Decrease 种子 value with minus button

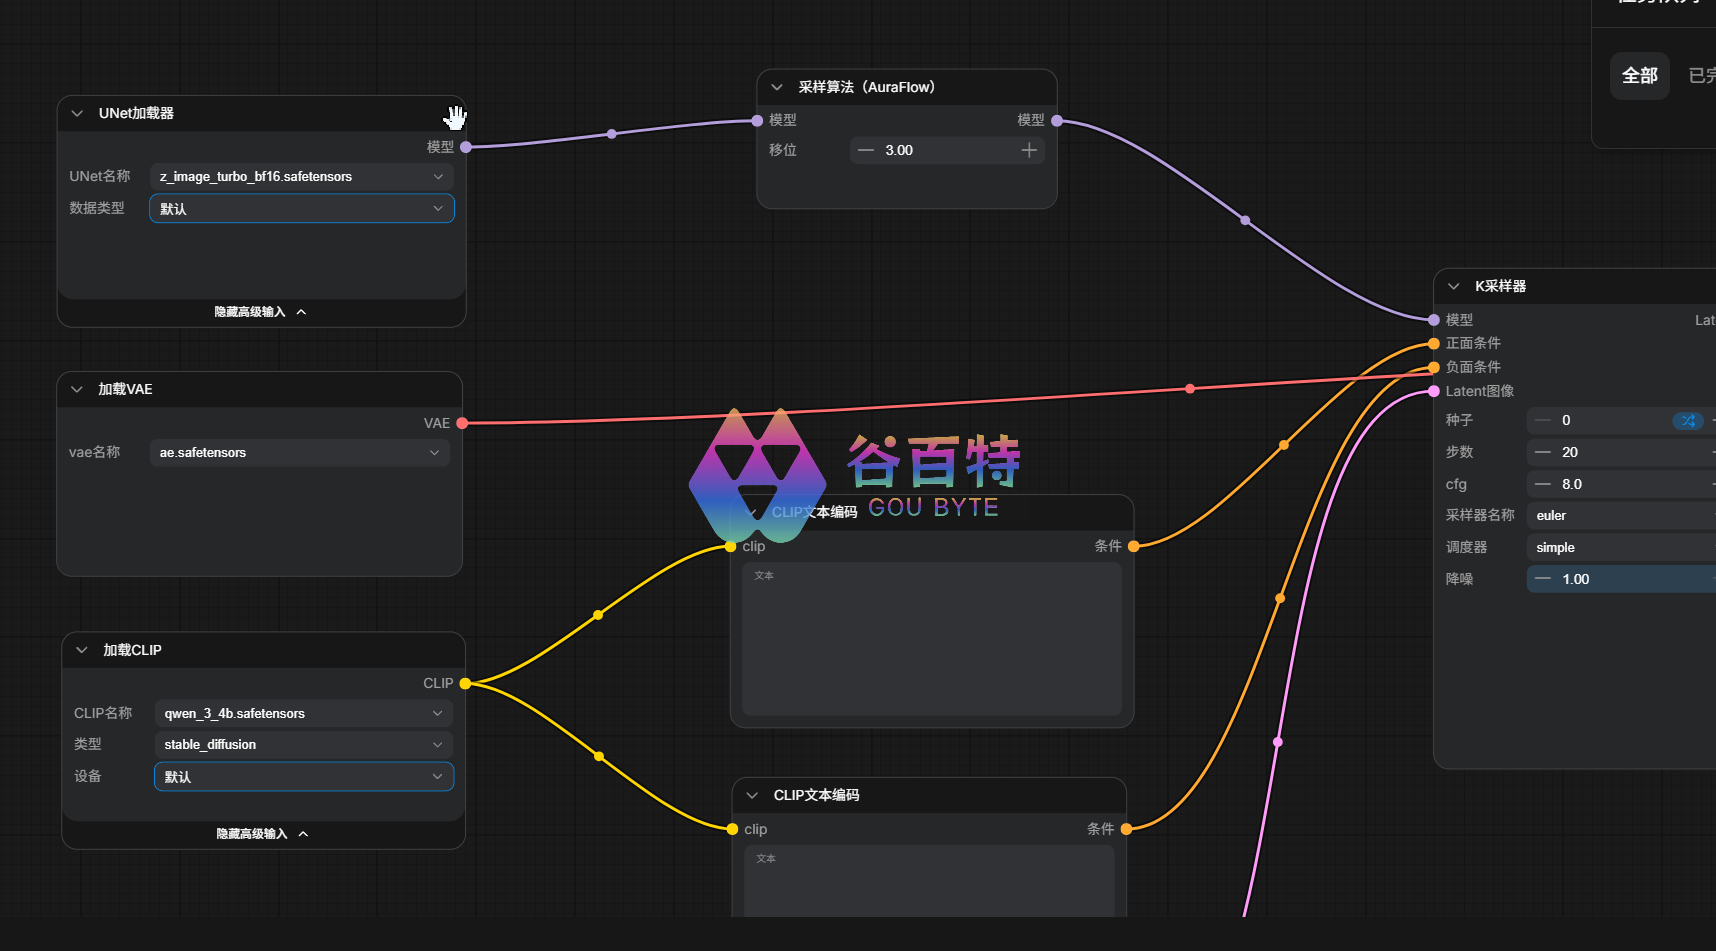coord(1543,421)
